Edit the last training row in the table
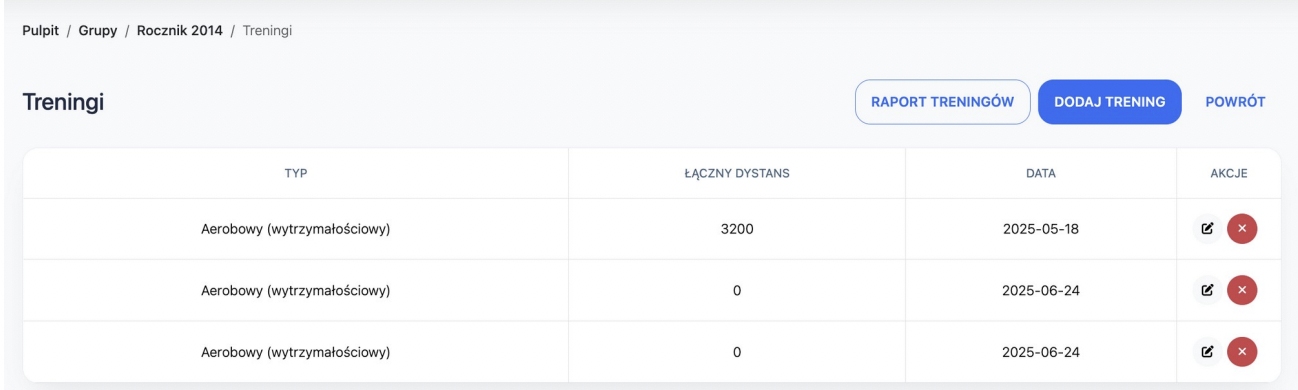This screenshot has height=390, width=1298. [1207, 351]
